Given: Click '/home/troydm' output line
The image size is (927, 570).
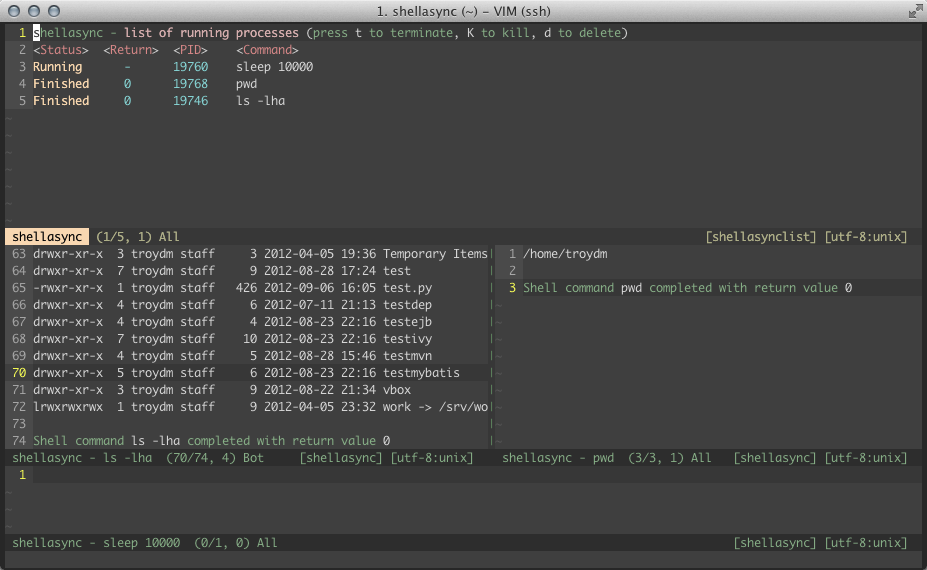Looking at the screenshot, I should click(565, 254).
